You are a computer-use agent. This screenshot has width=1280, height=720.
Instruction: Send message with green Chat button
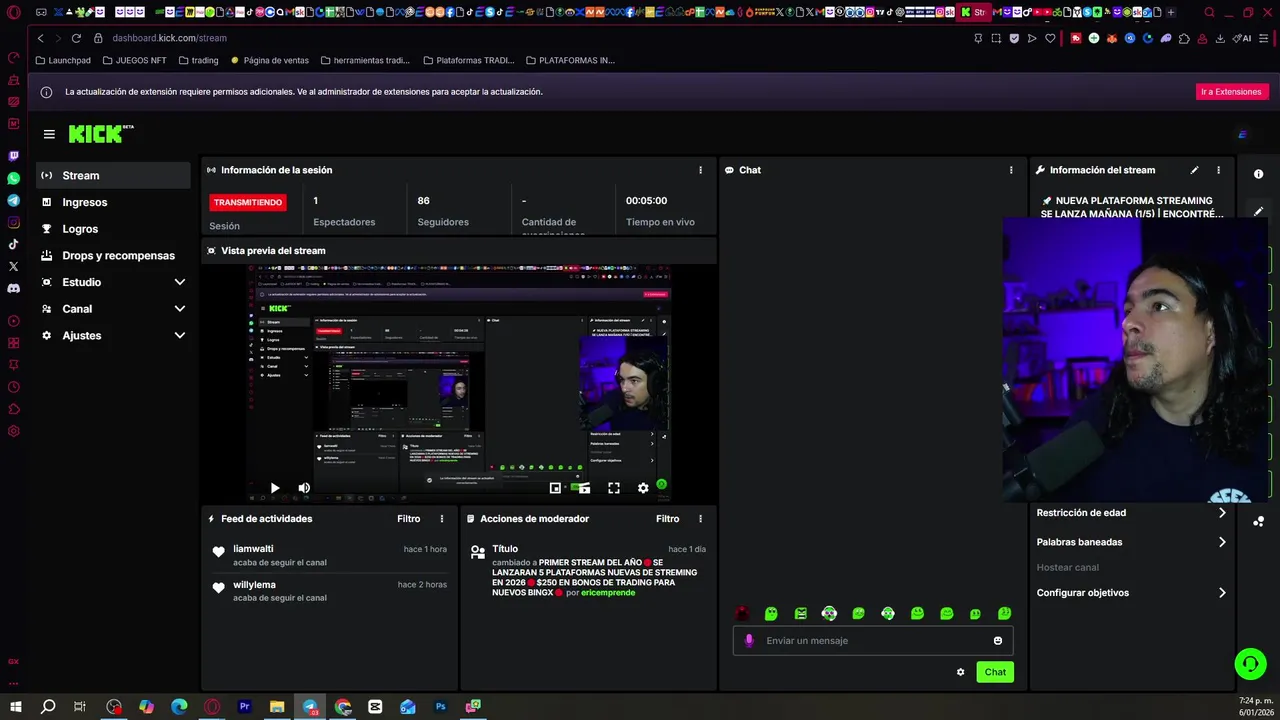coord(995,672)
